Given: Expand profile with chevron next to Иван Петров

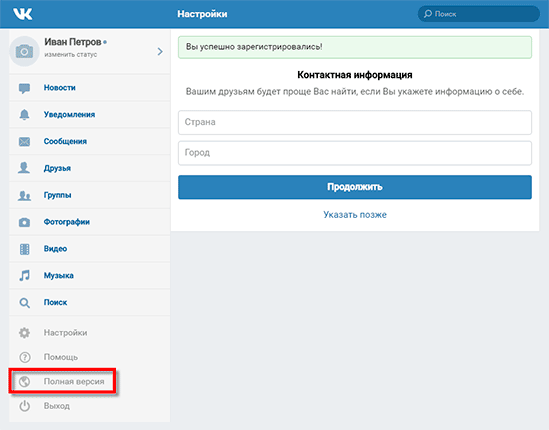Looking at the screenshot, I should pos(160,51).
